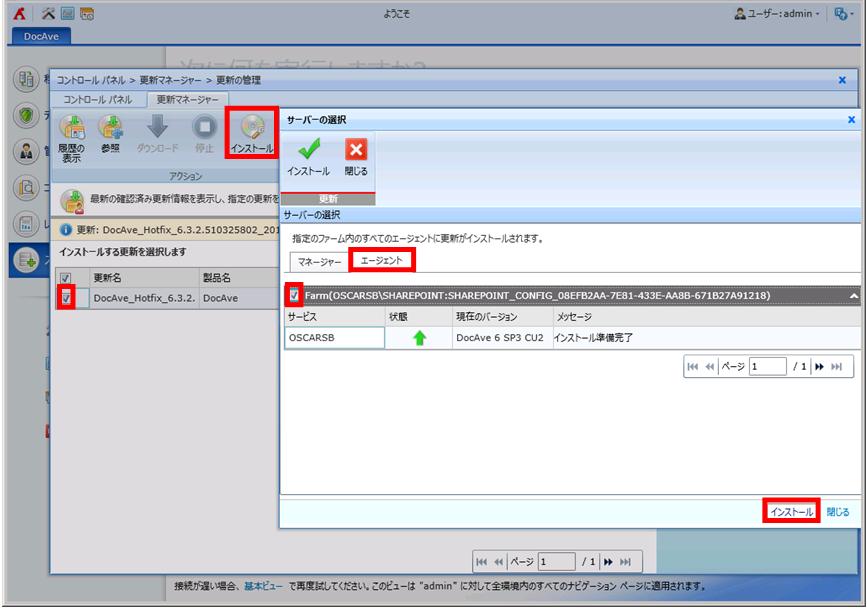Screen dimensions: 867x608
Task: Collapse the Farm section arrow
Action: click(x=854, y=296)
